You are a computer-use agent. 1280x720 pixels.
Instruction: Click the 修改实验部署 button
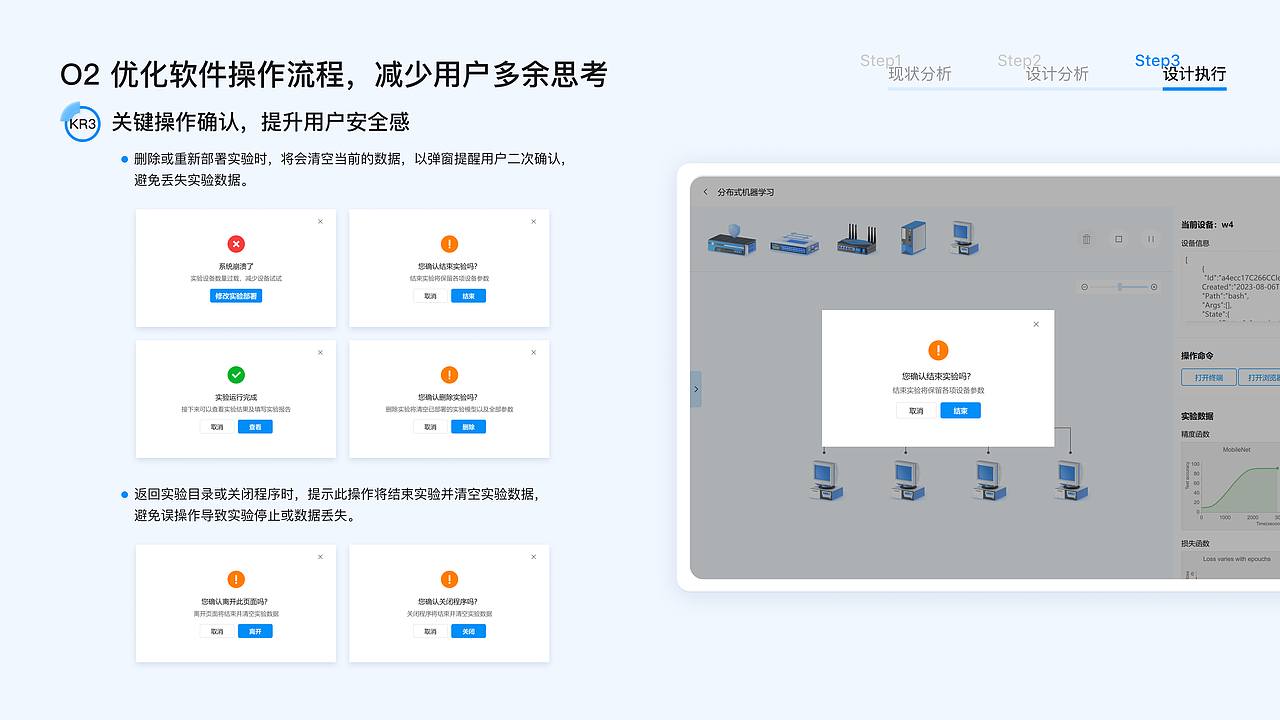[236, 294]
